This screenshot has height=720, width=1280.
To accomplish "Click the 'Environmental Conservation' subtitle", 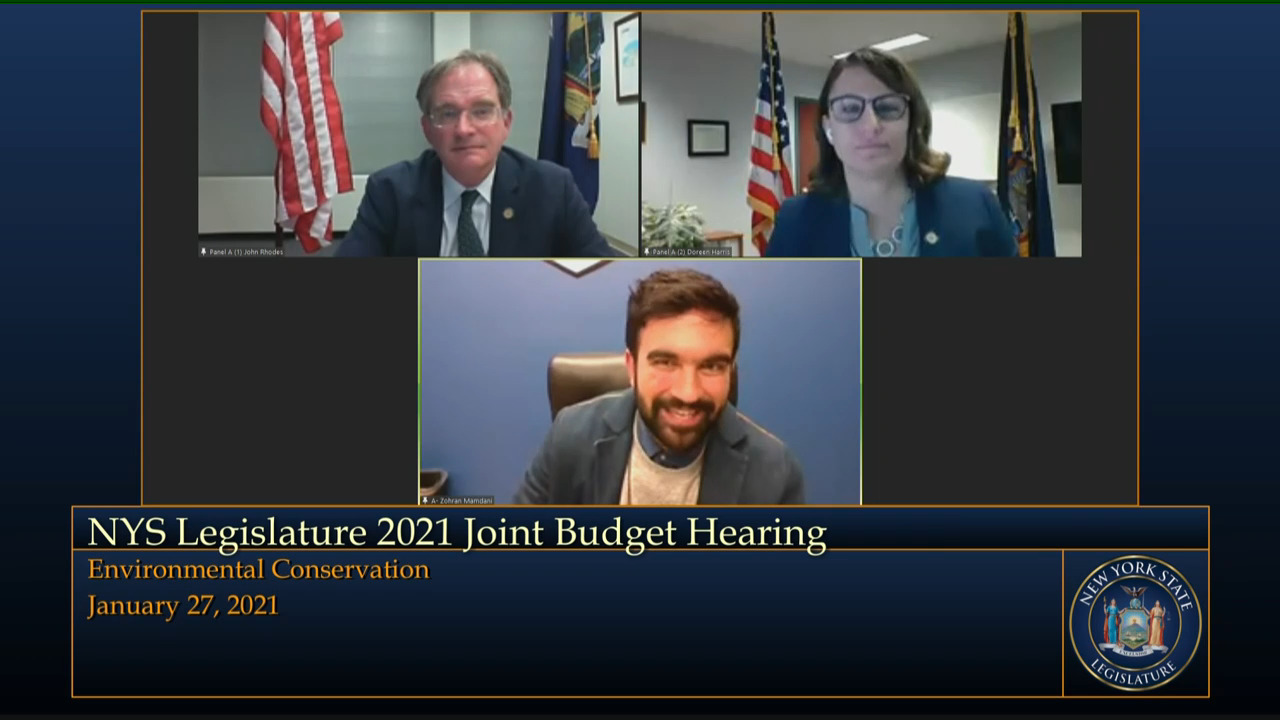I will click(x=258, y=569).
